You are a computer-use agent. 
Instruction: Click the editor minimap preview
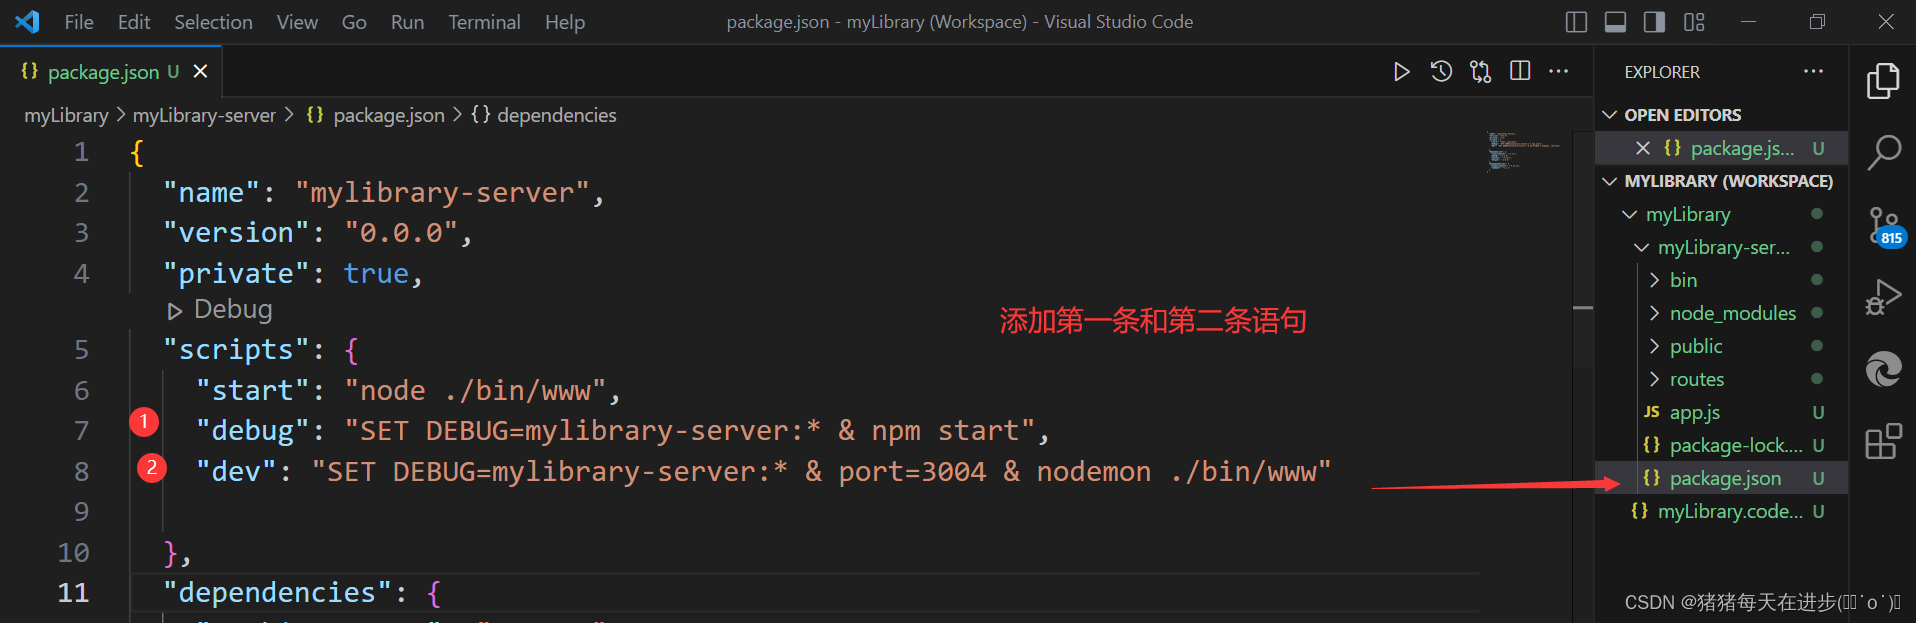click(1523, 152)
